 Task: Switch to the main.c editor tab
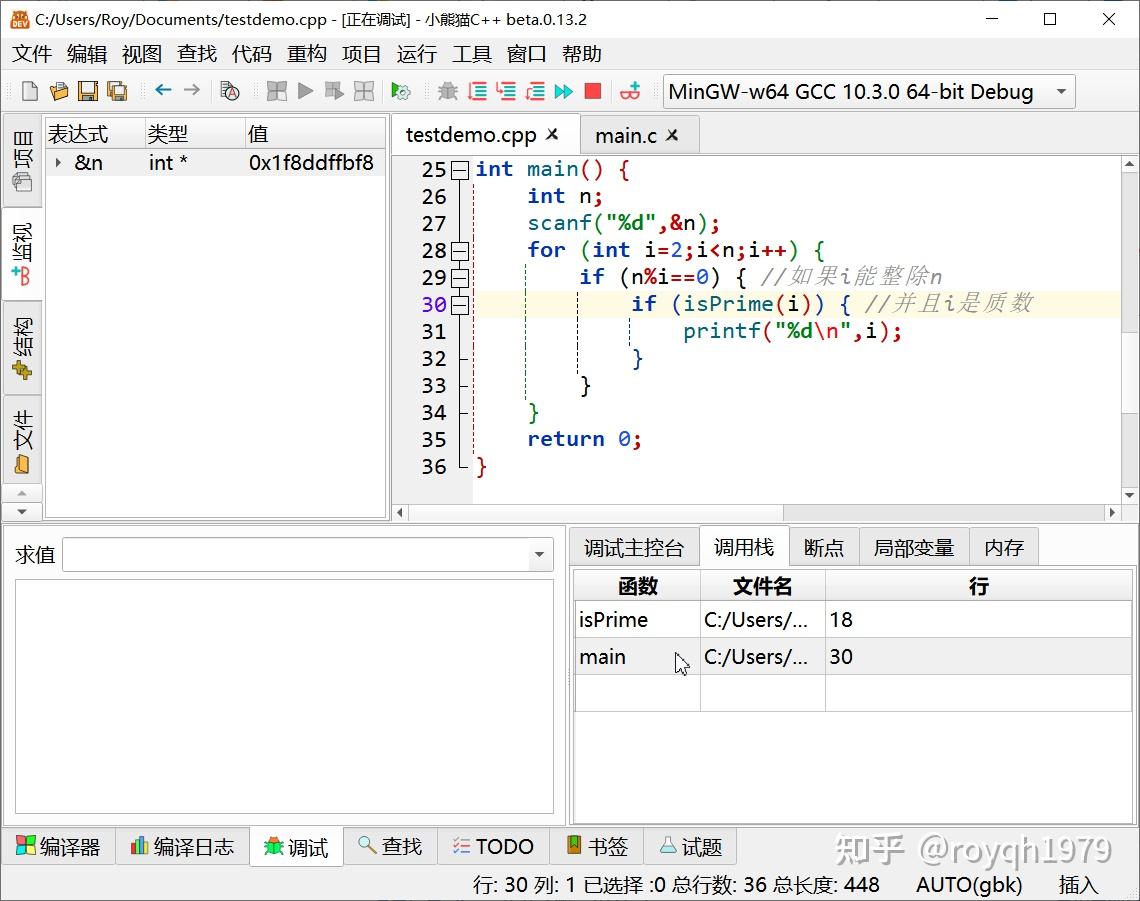(x=625, y=135)
